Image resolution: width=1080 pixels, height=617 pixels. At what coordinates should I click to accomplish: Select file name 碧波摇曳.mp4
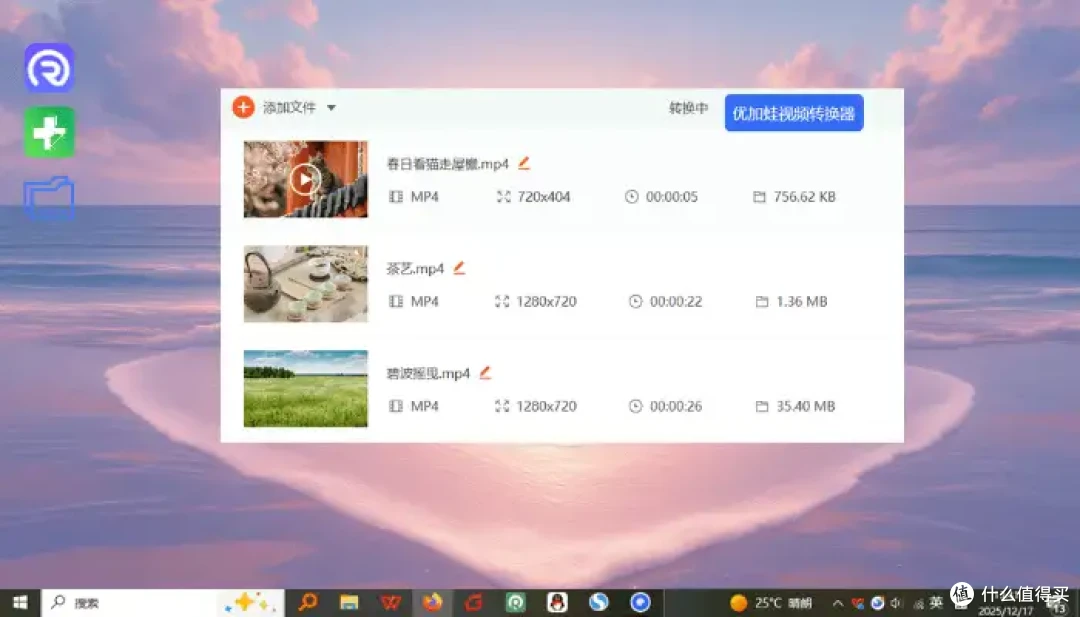click(428, 373)
